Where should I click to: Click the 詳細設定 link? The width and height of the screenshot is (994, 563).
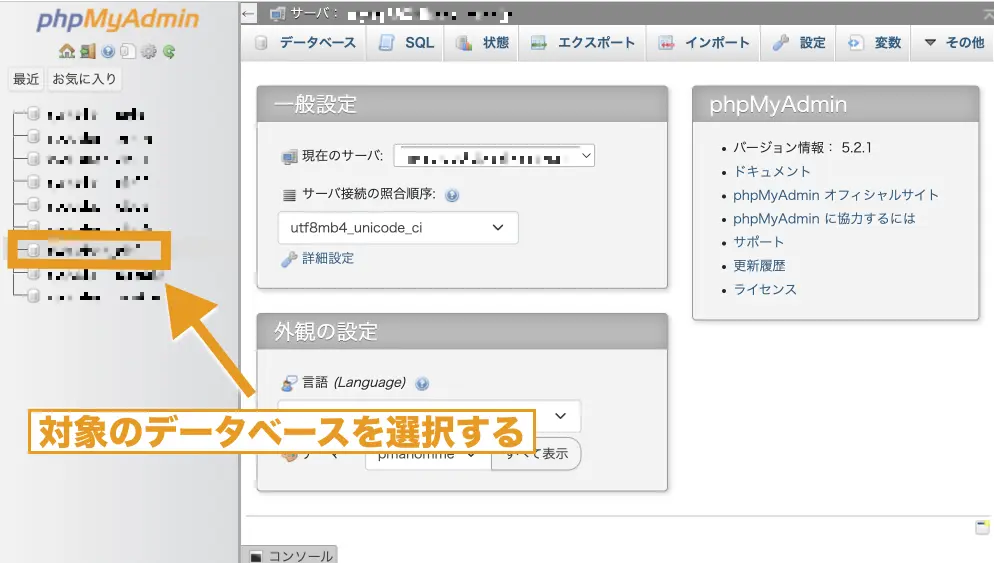(327, 258)
